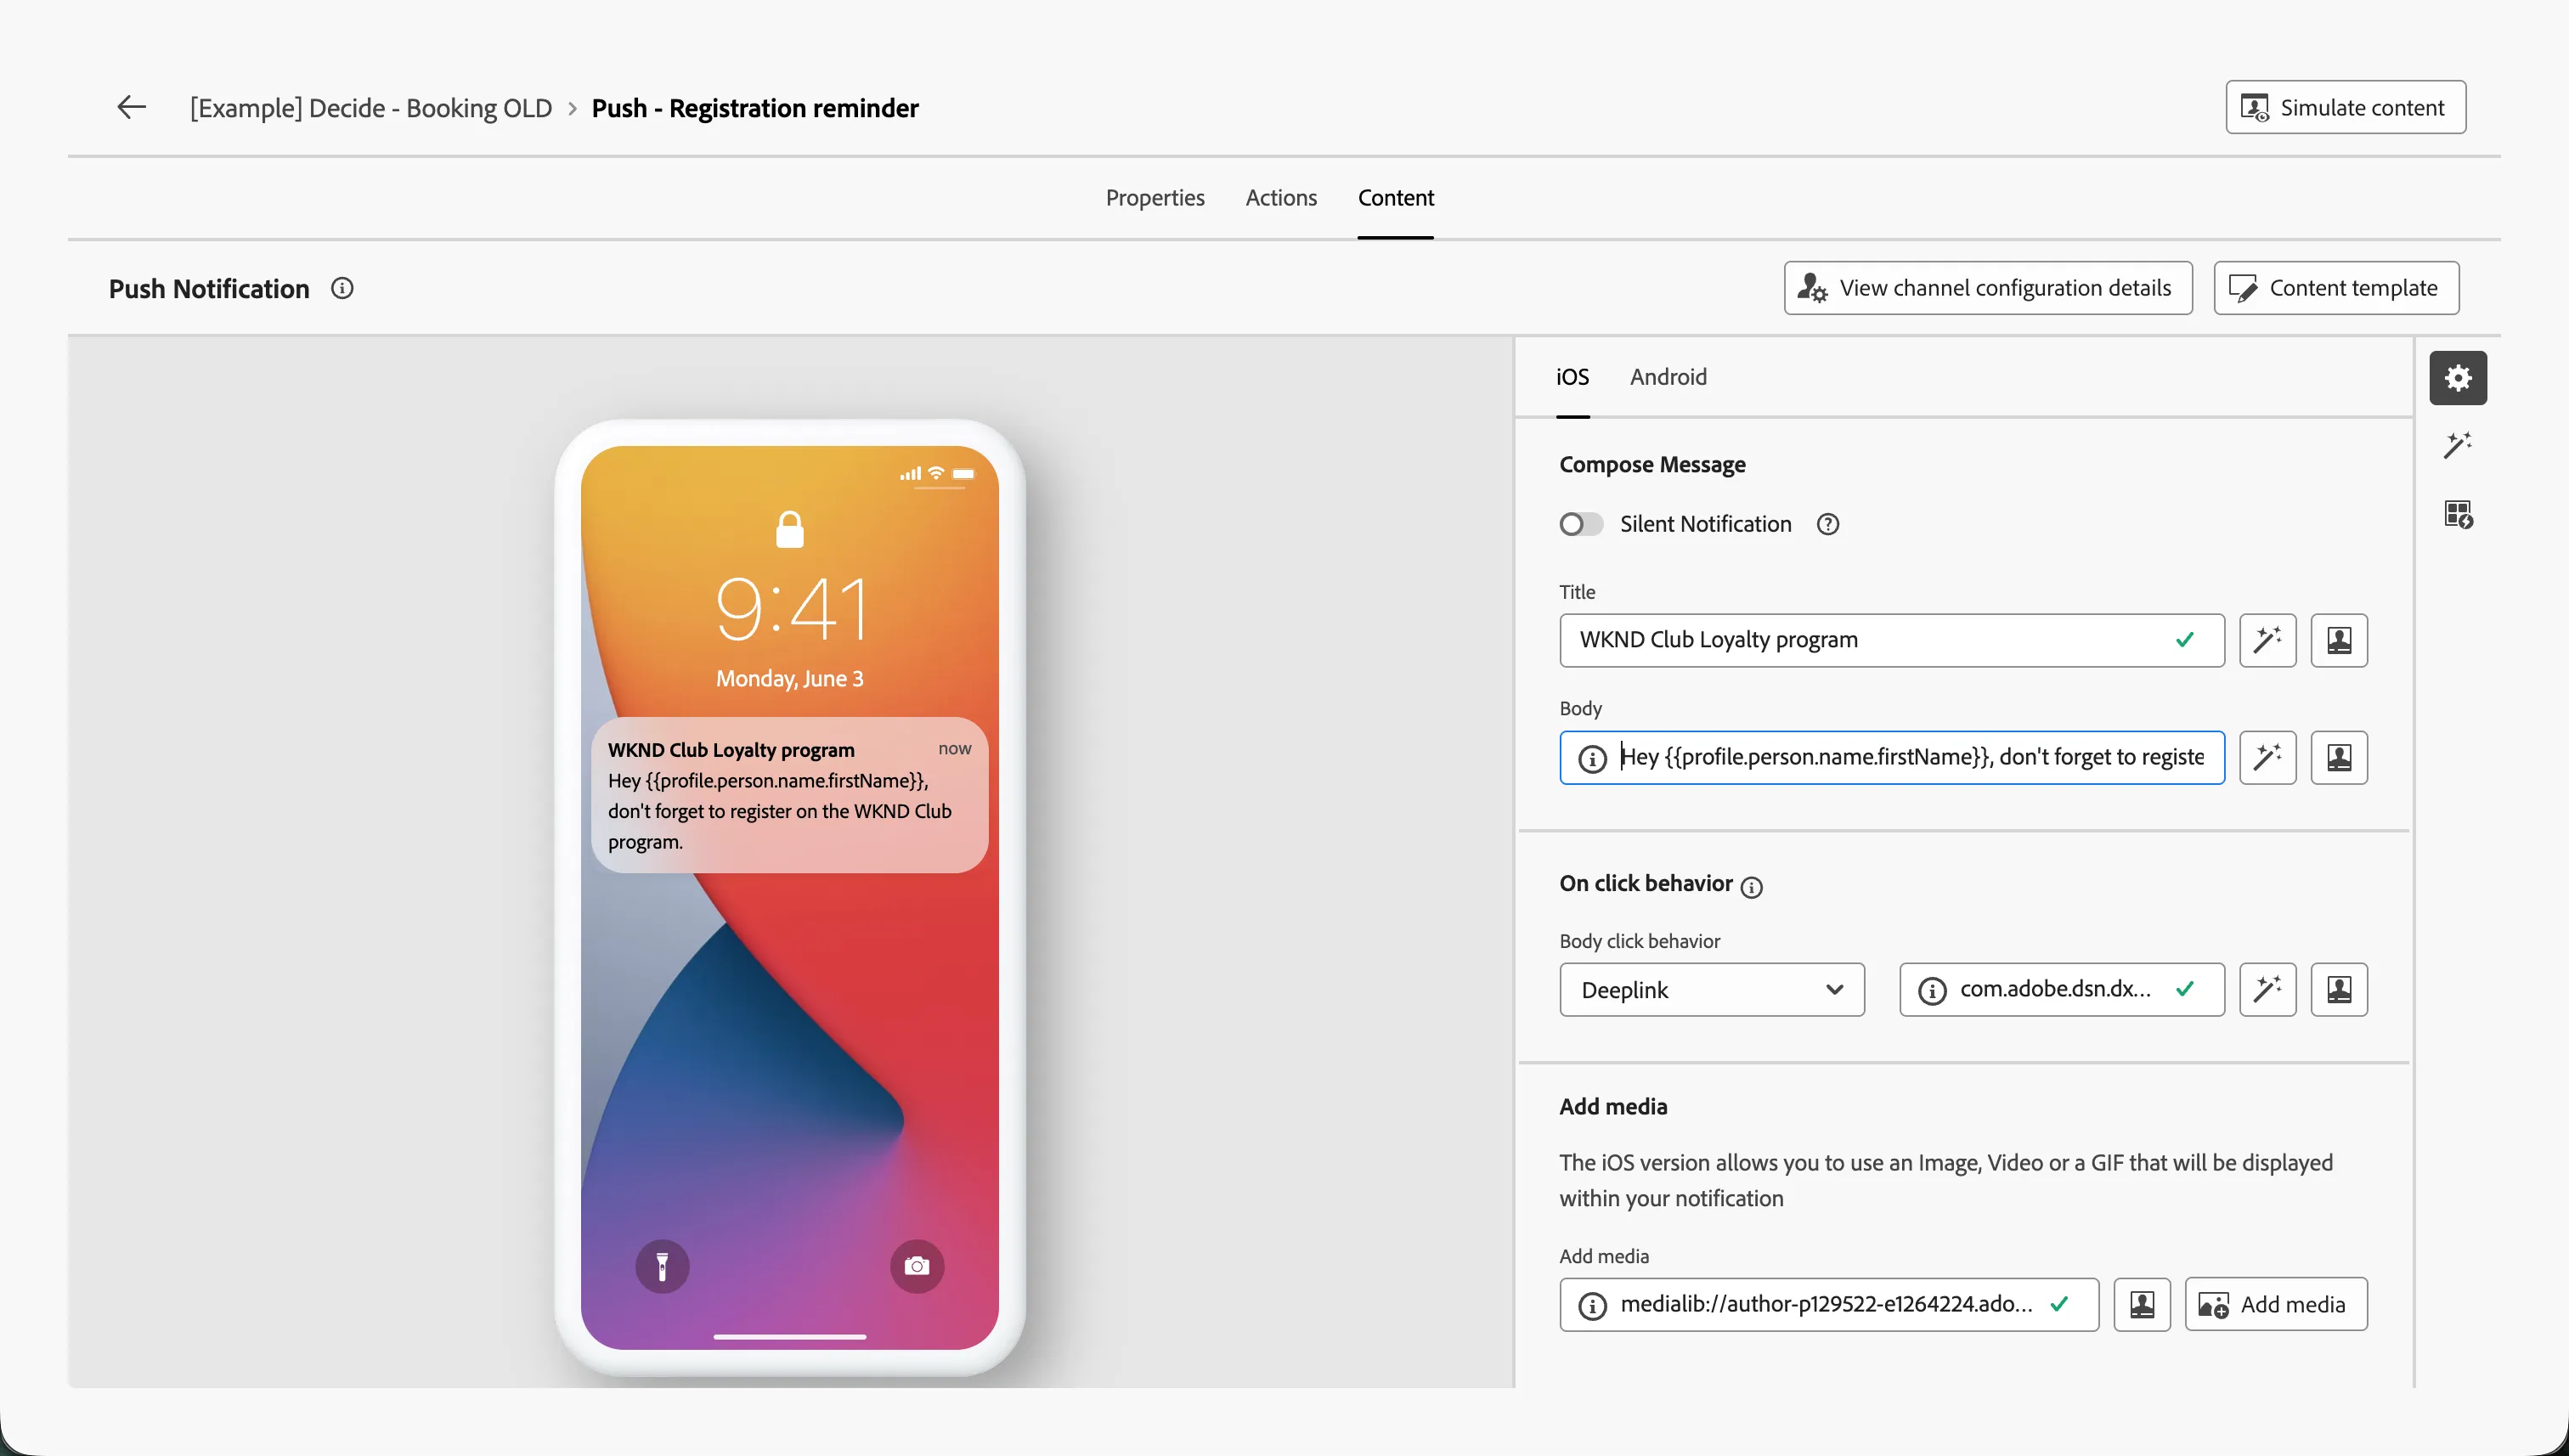Click the Simulate content button
The image size is (2569, 1456).
2345,107
